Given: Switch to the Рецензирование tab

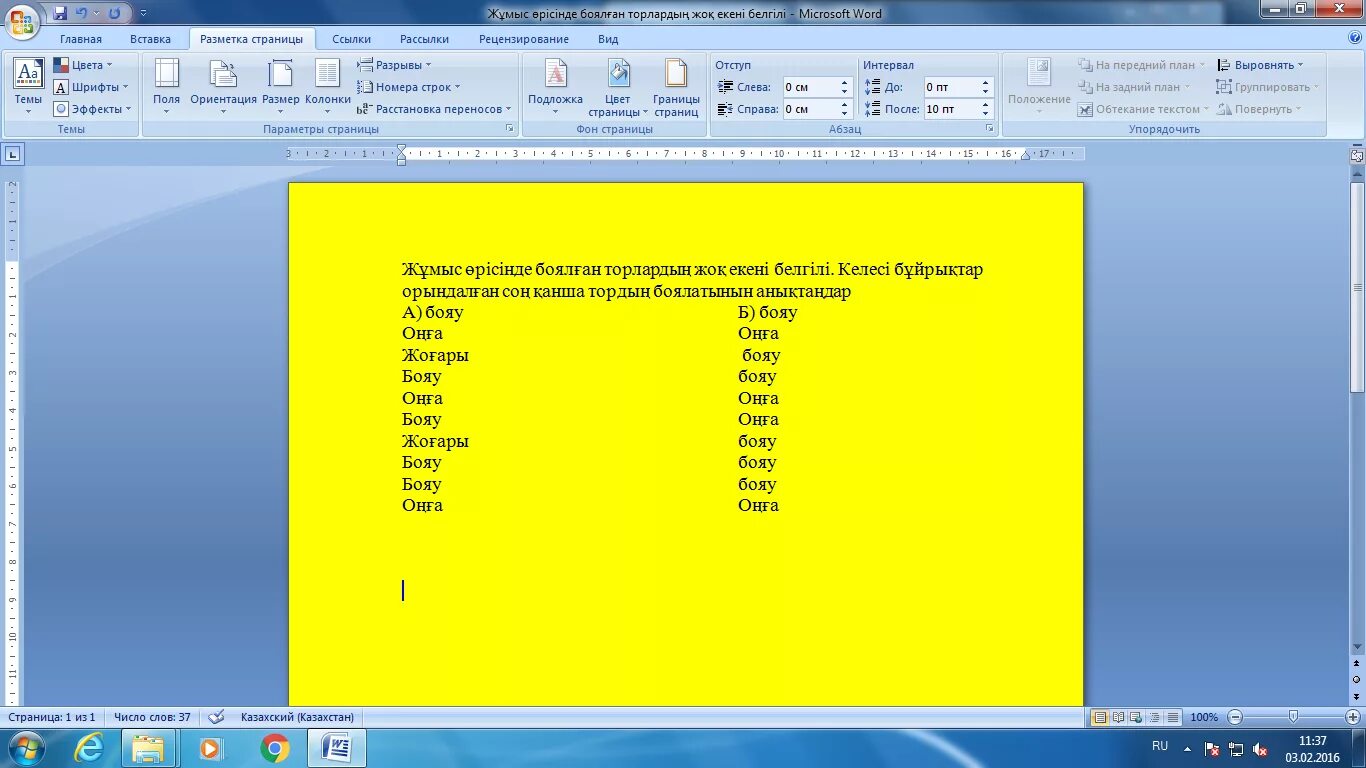Looking at the screenshot, I should pos(523,39).
